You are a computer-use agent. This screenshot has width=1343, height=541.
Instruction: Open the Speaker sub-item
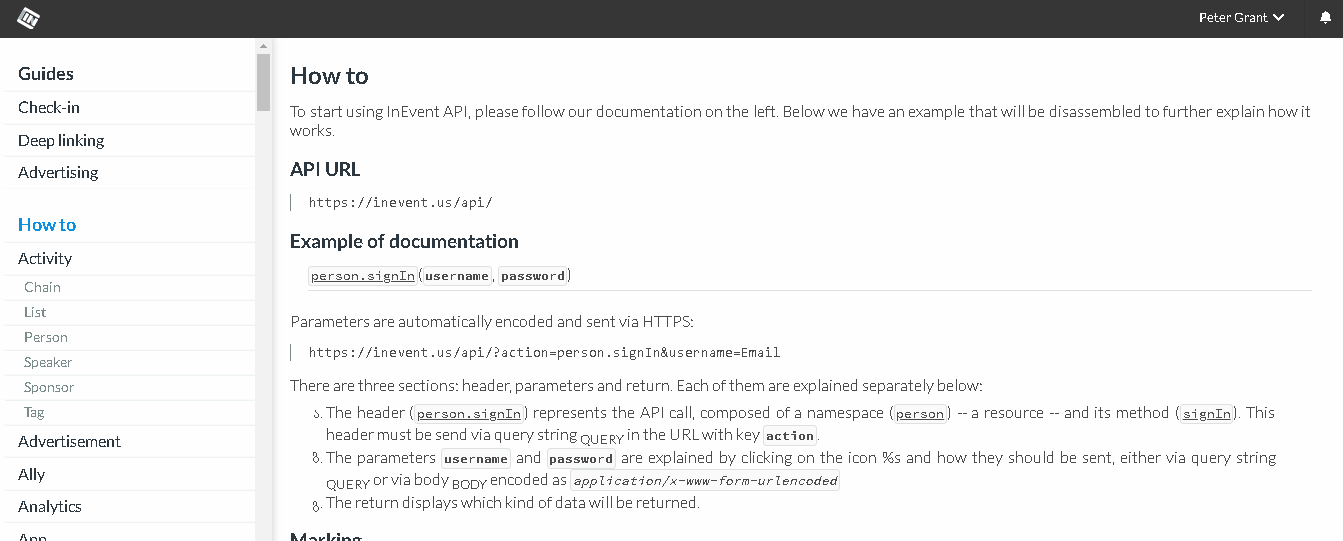pos(48,363)
